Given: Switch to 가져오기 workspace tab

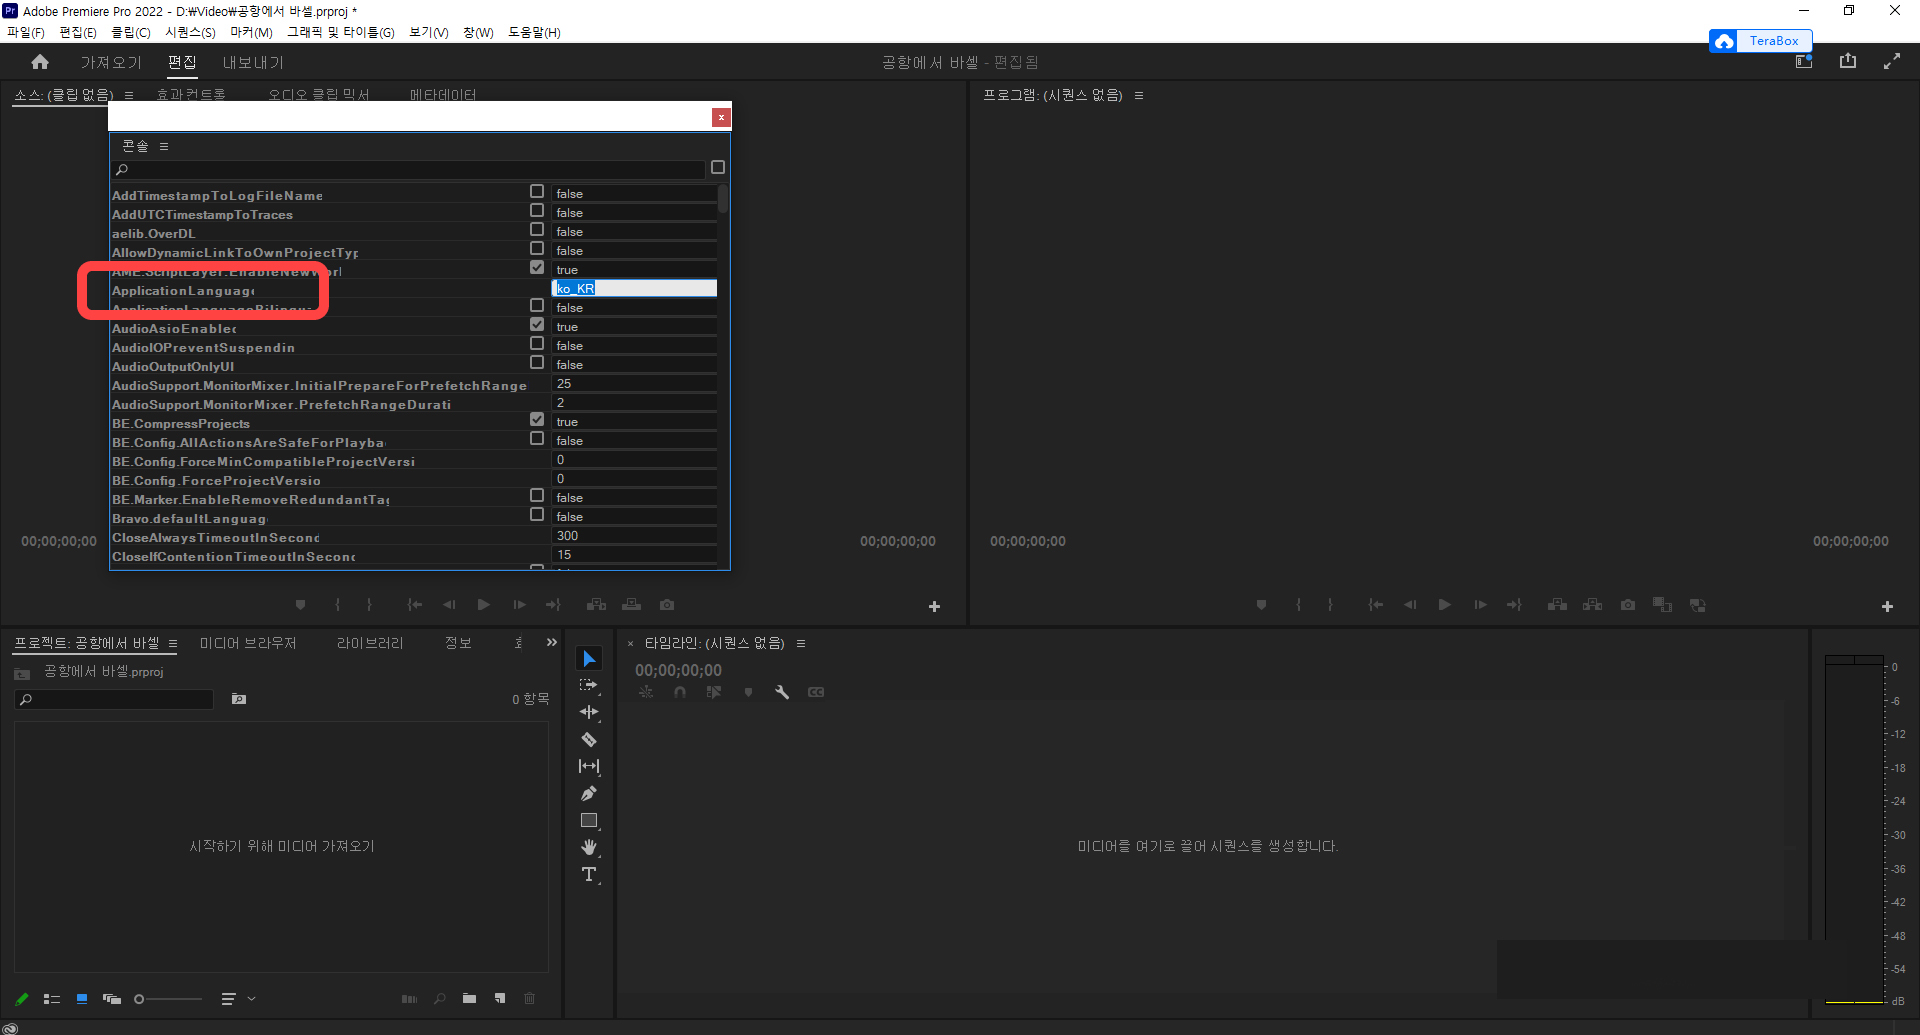Looking at the screenshot, I should [111, 62].
